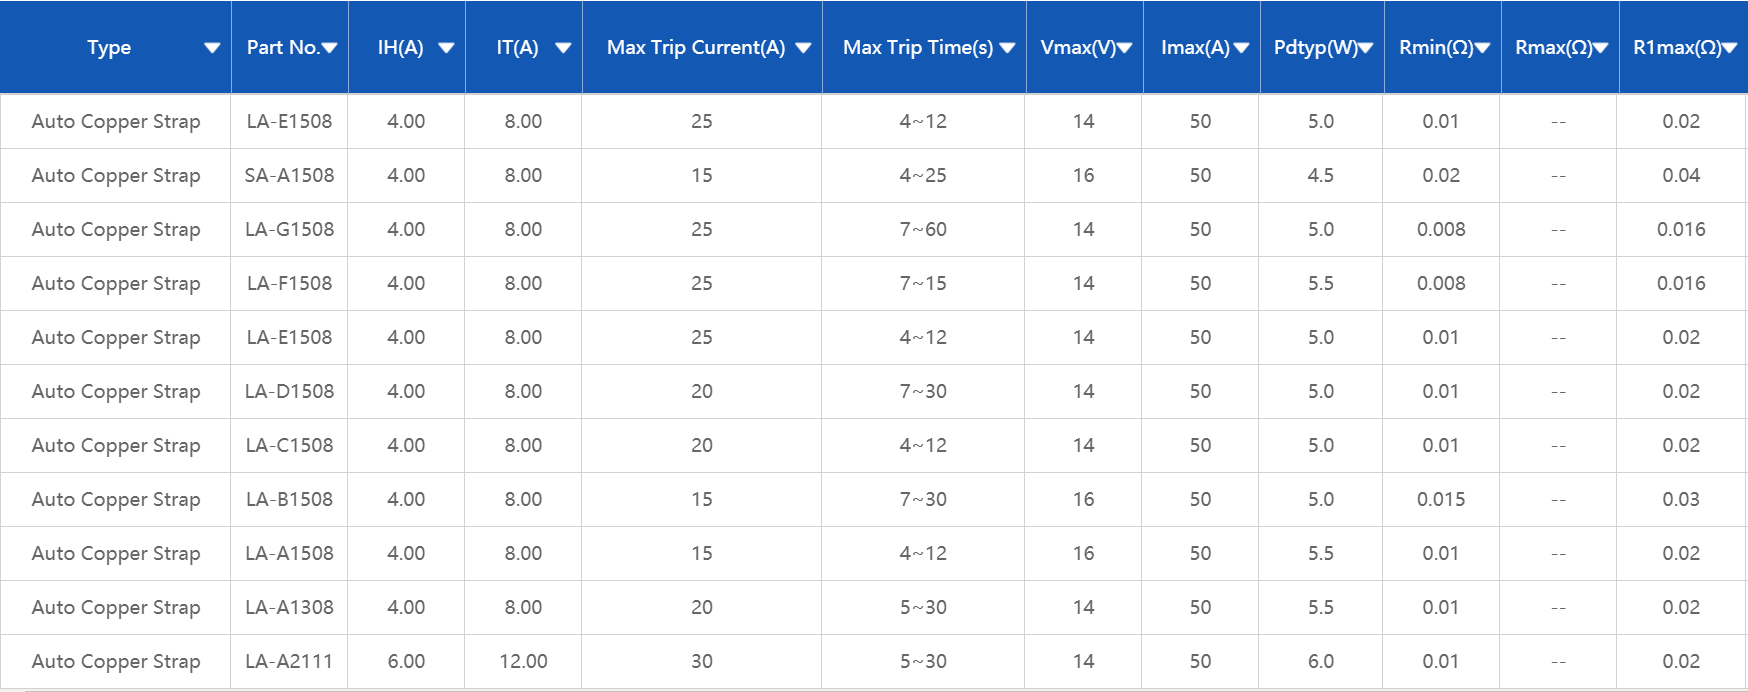
Task: Click the Rmax(Ω) column dropdown arrow
Action: pyautogui.click(x=1600, y=48)
